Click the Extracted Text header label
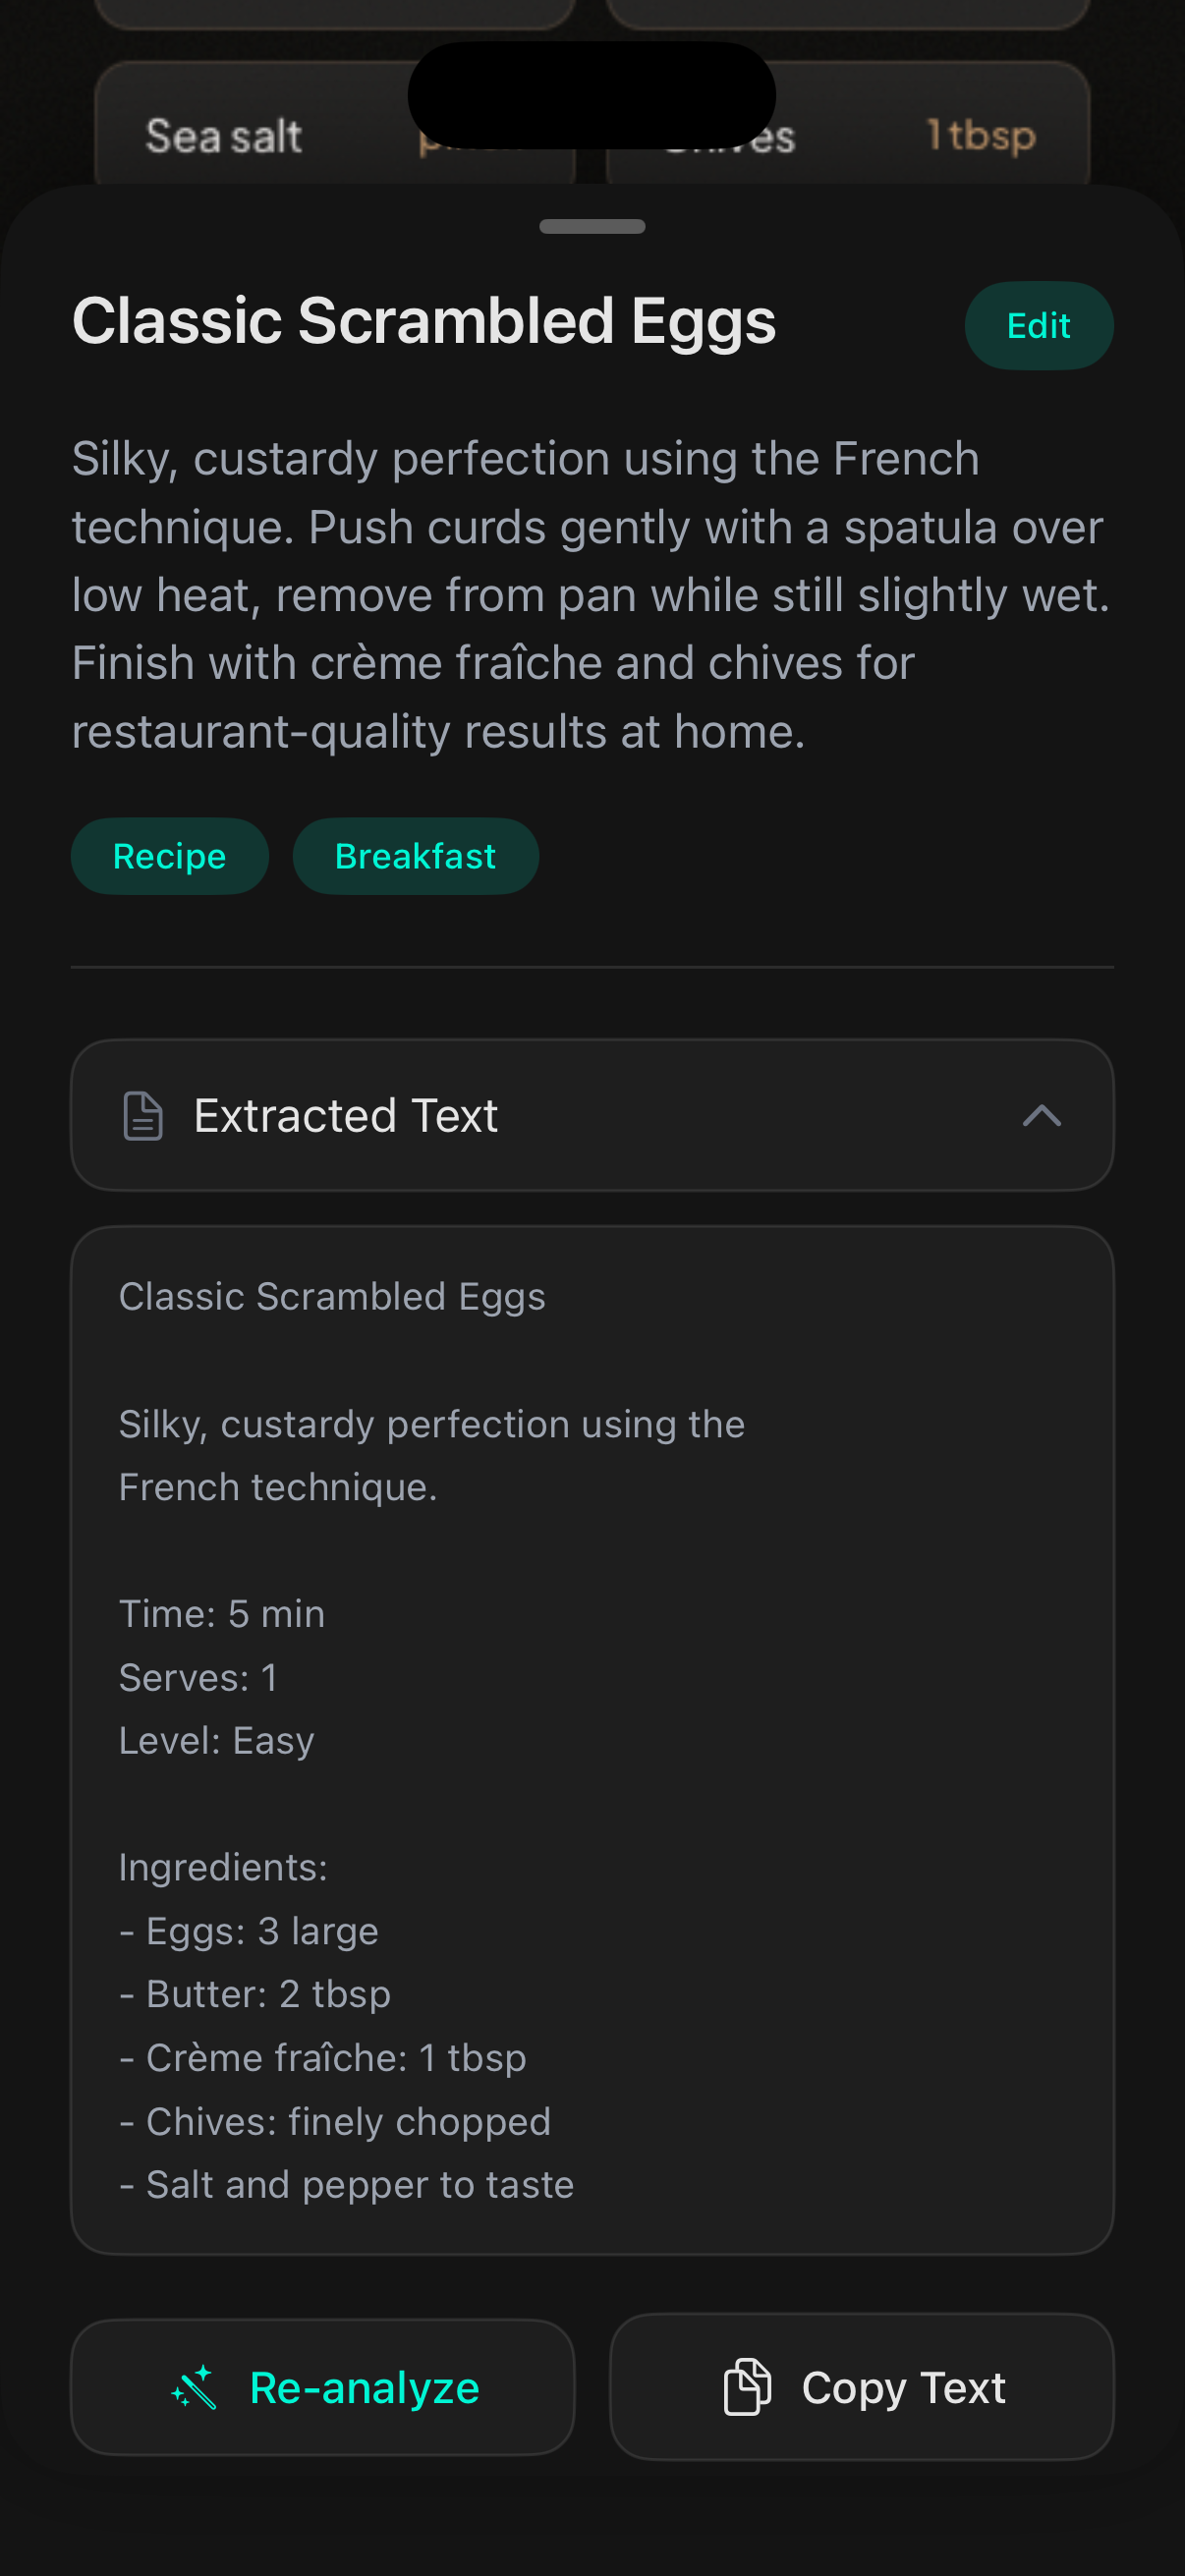The width and height of the screenshot is (1185, 2576). pos(346,1115)
